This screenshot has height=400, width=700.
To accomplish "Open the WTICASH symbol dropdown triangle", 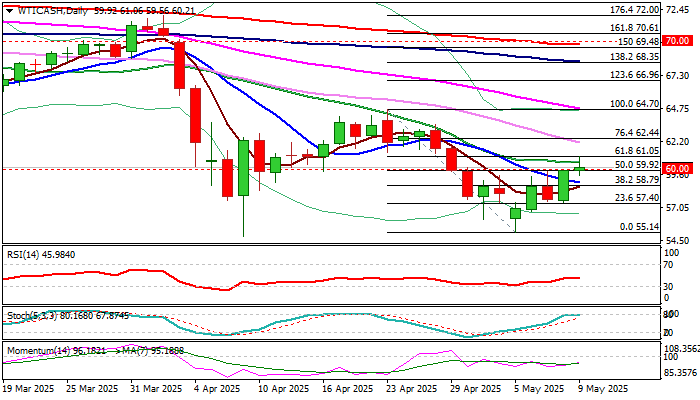I will pyautogui.click(x=9, y=11).
